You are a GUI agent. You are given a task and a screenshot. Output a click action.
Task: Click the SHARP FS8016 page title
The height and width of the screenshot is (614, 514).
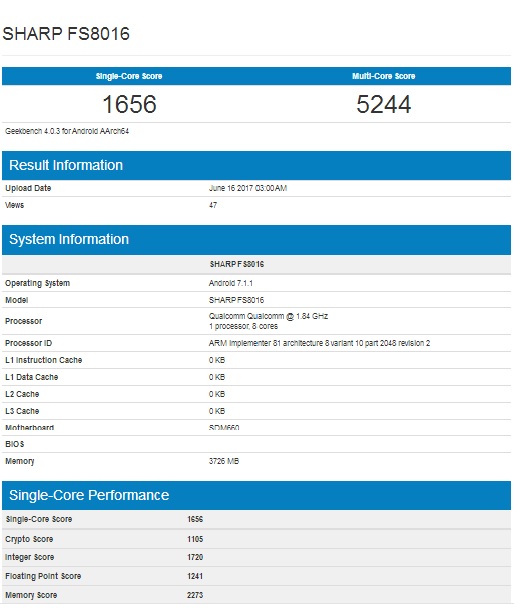[66, 34]
